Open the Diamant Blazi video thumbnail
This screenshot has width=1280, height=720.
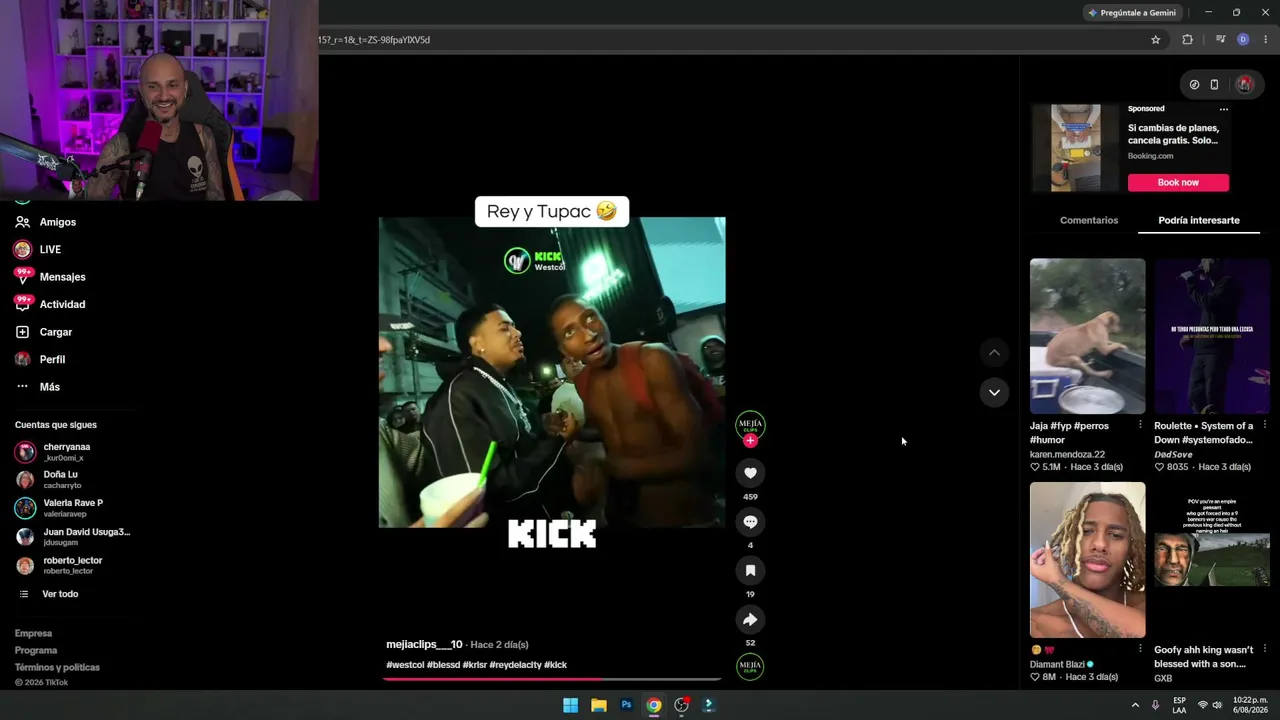(x=1088, y=560)
